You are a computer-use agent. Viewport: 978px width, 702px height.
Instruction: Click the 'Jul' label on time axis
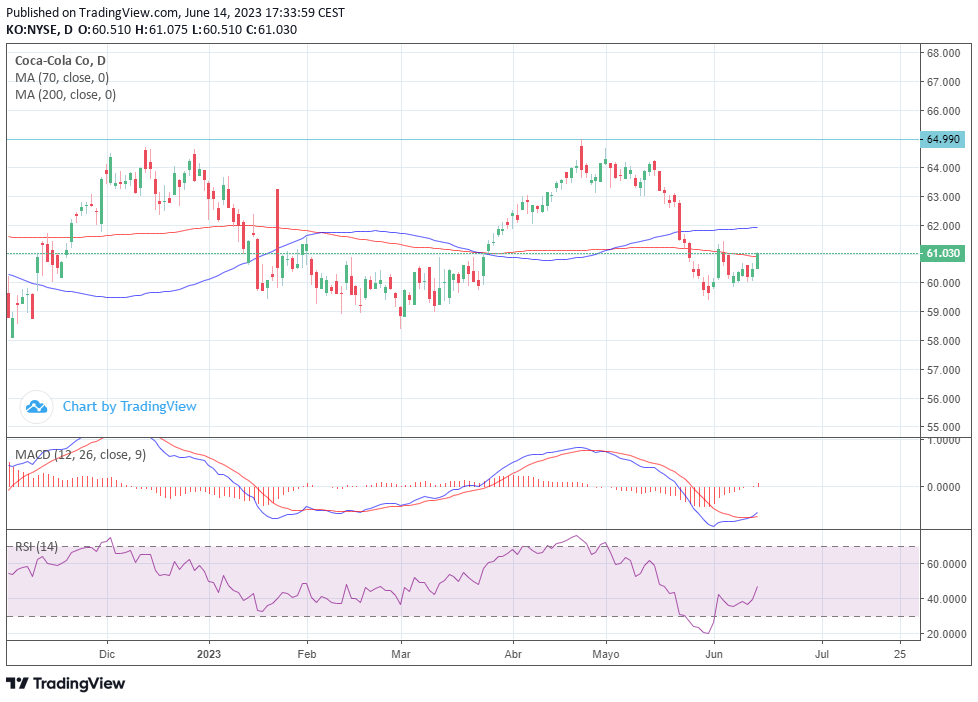coord(822,654)
